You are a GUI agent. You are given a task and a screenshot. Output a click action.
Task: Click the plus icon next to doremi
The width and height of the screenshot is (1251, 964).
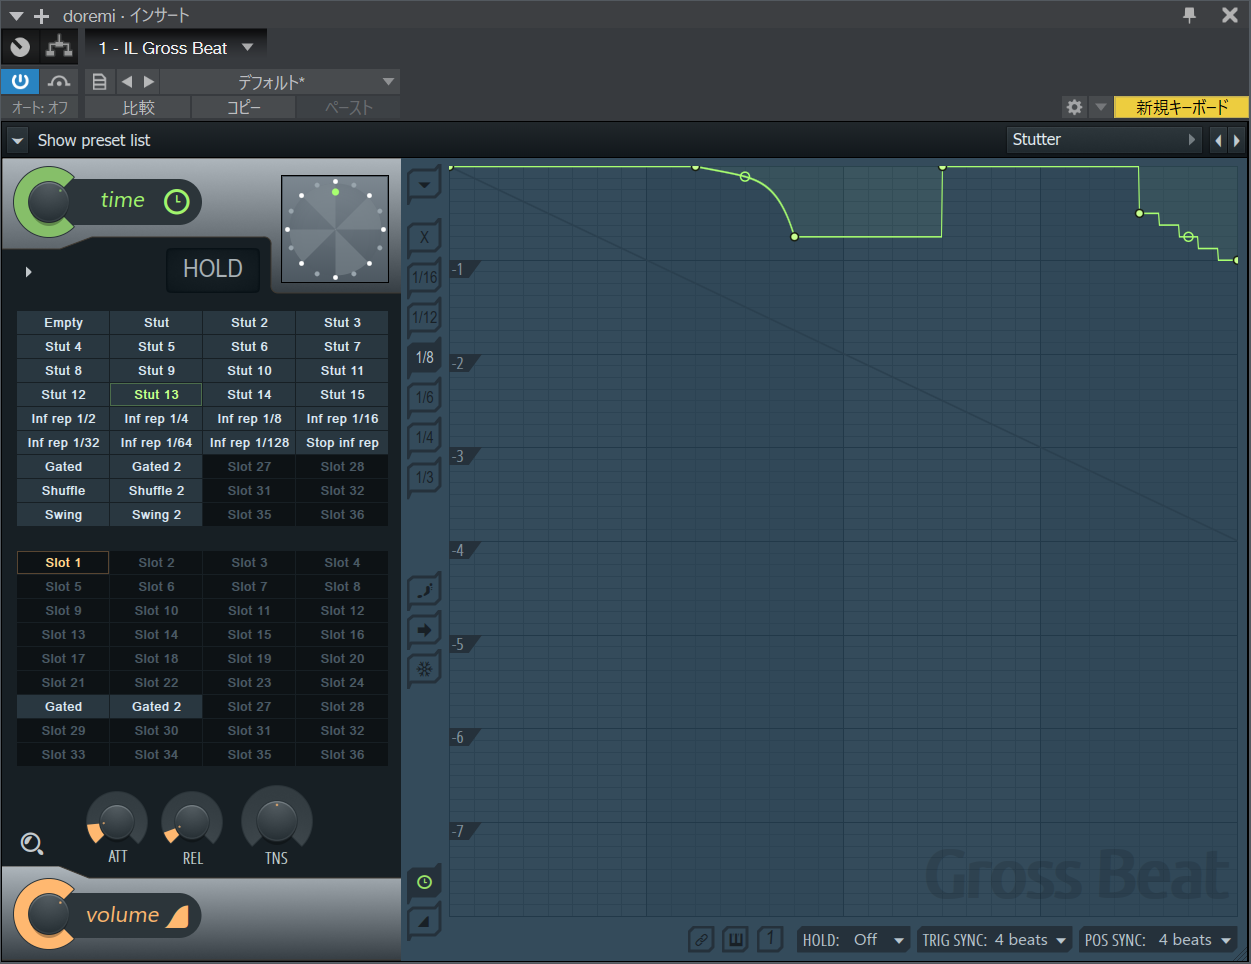click(42, 16)
